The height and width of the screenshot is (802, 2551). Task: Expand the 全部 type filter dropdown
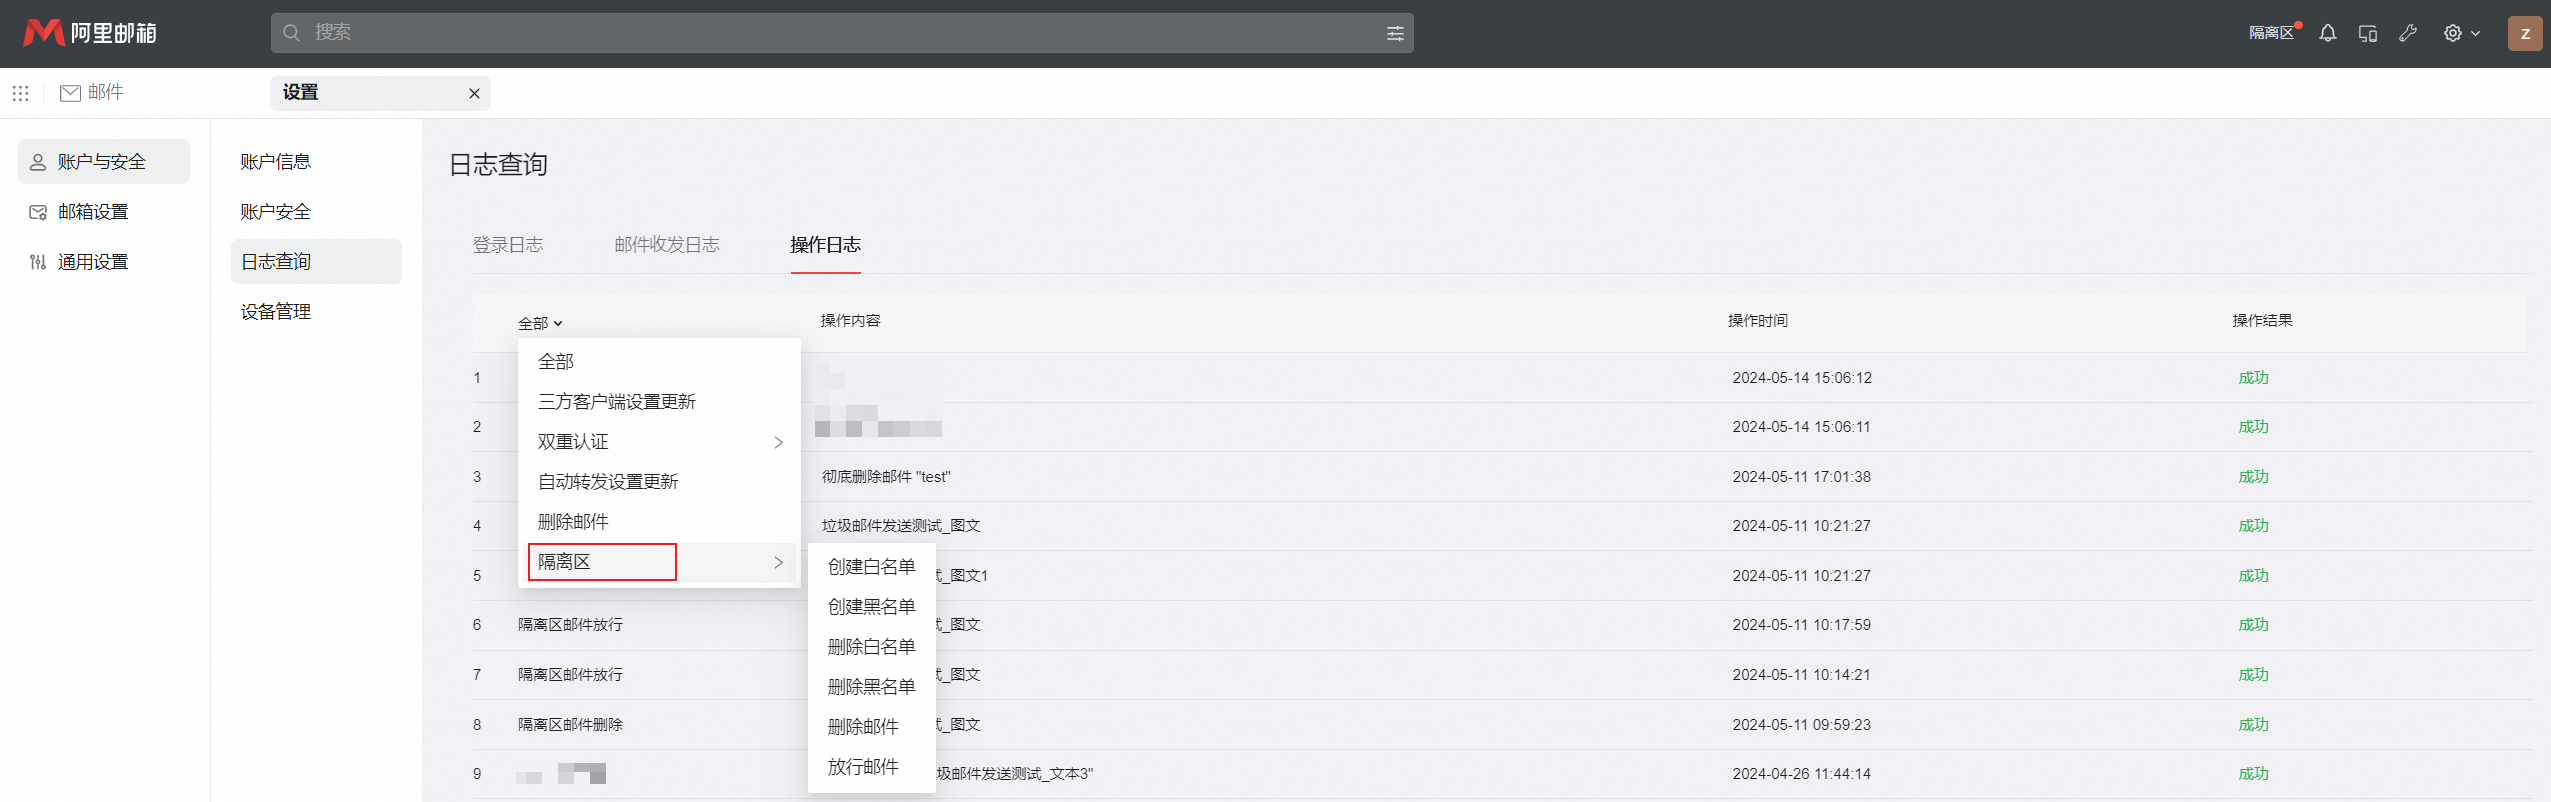point(540,323)
